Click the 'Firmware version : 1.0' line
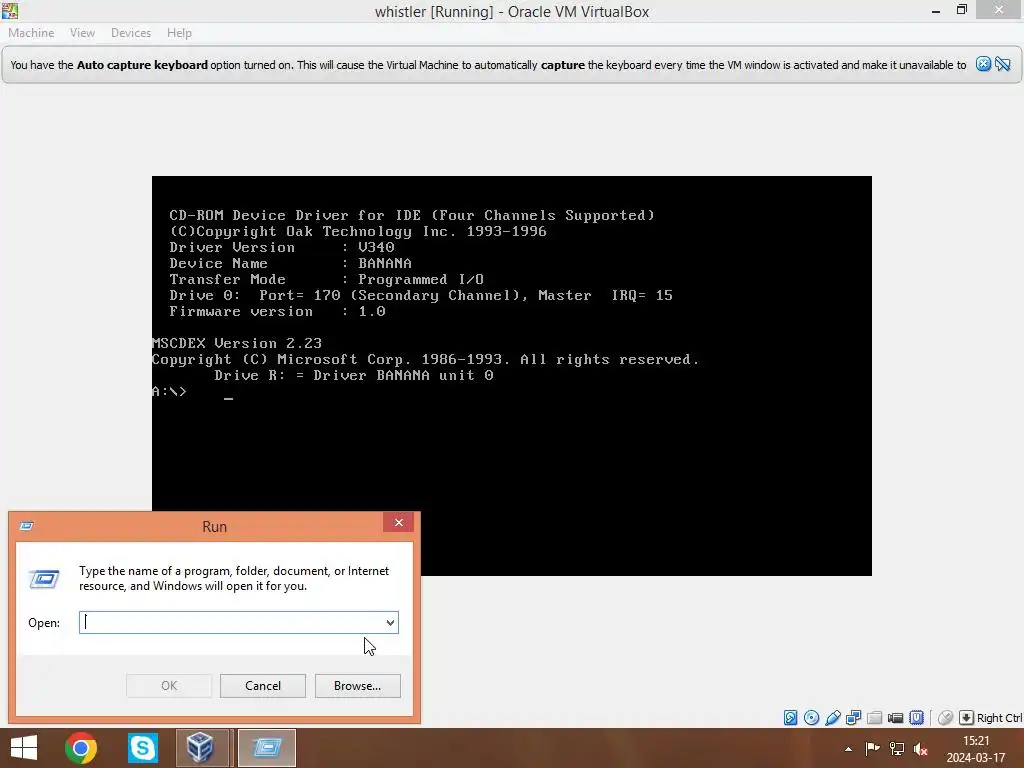1024x768 pixels. coord(277,312)
